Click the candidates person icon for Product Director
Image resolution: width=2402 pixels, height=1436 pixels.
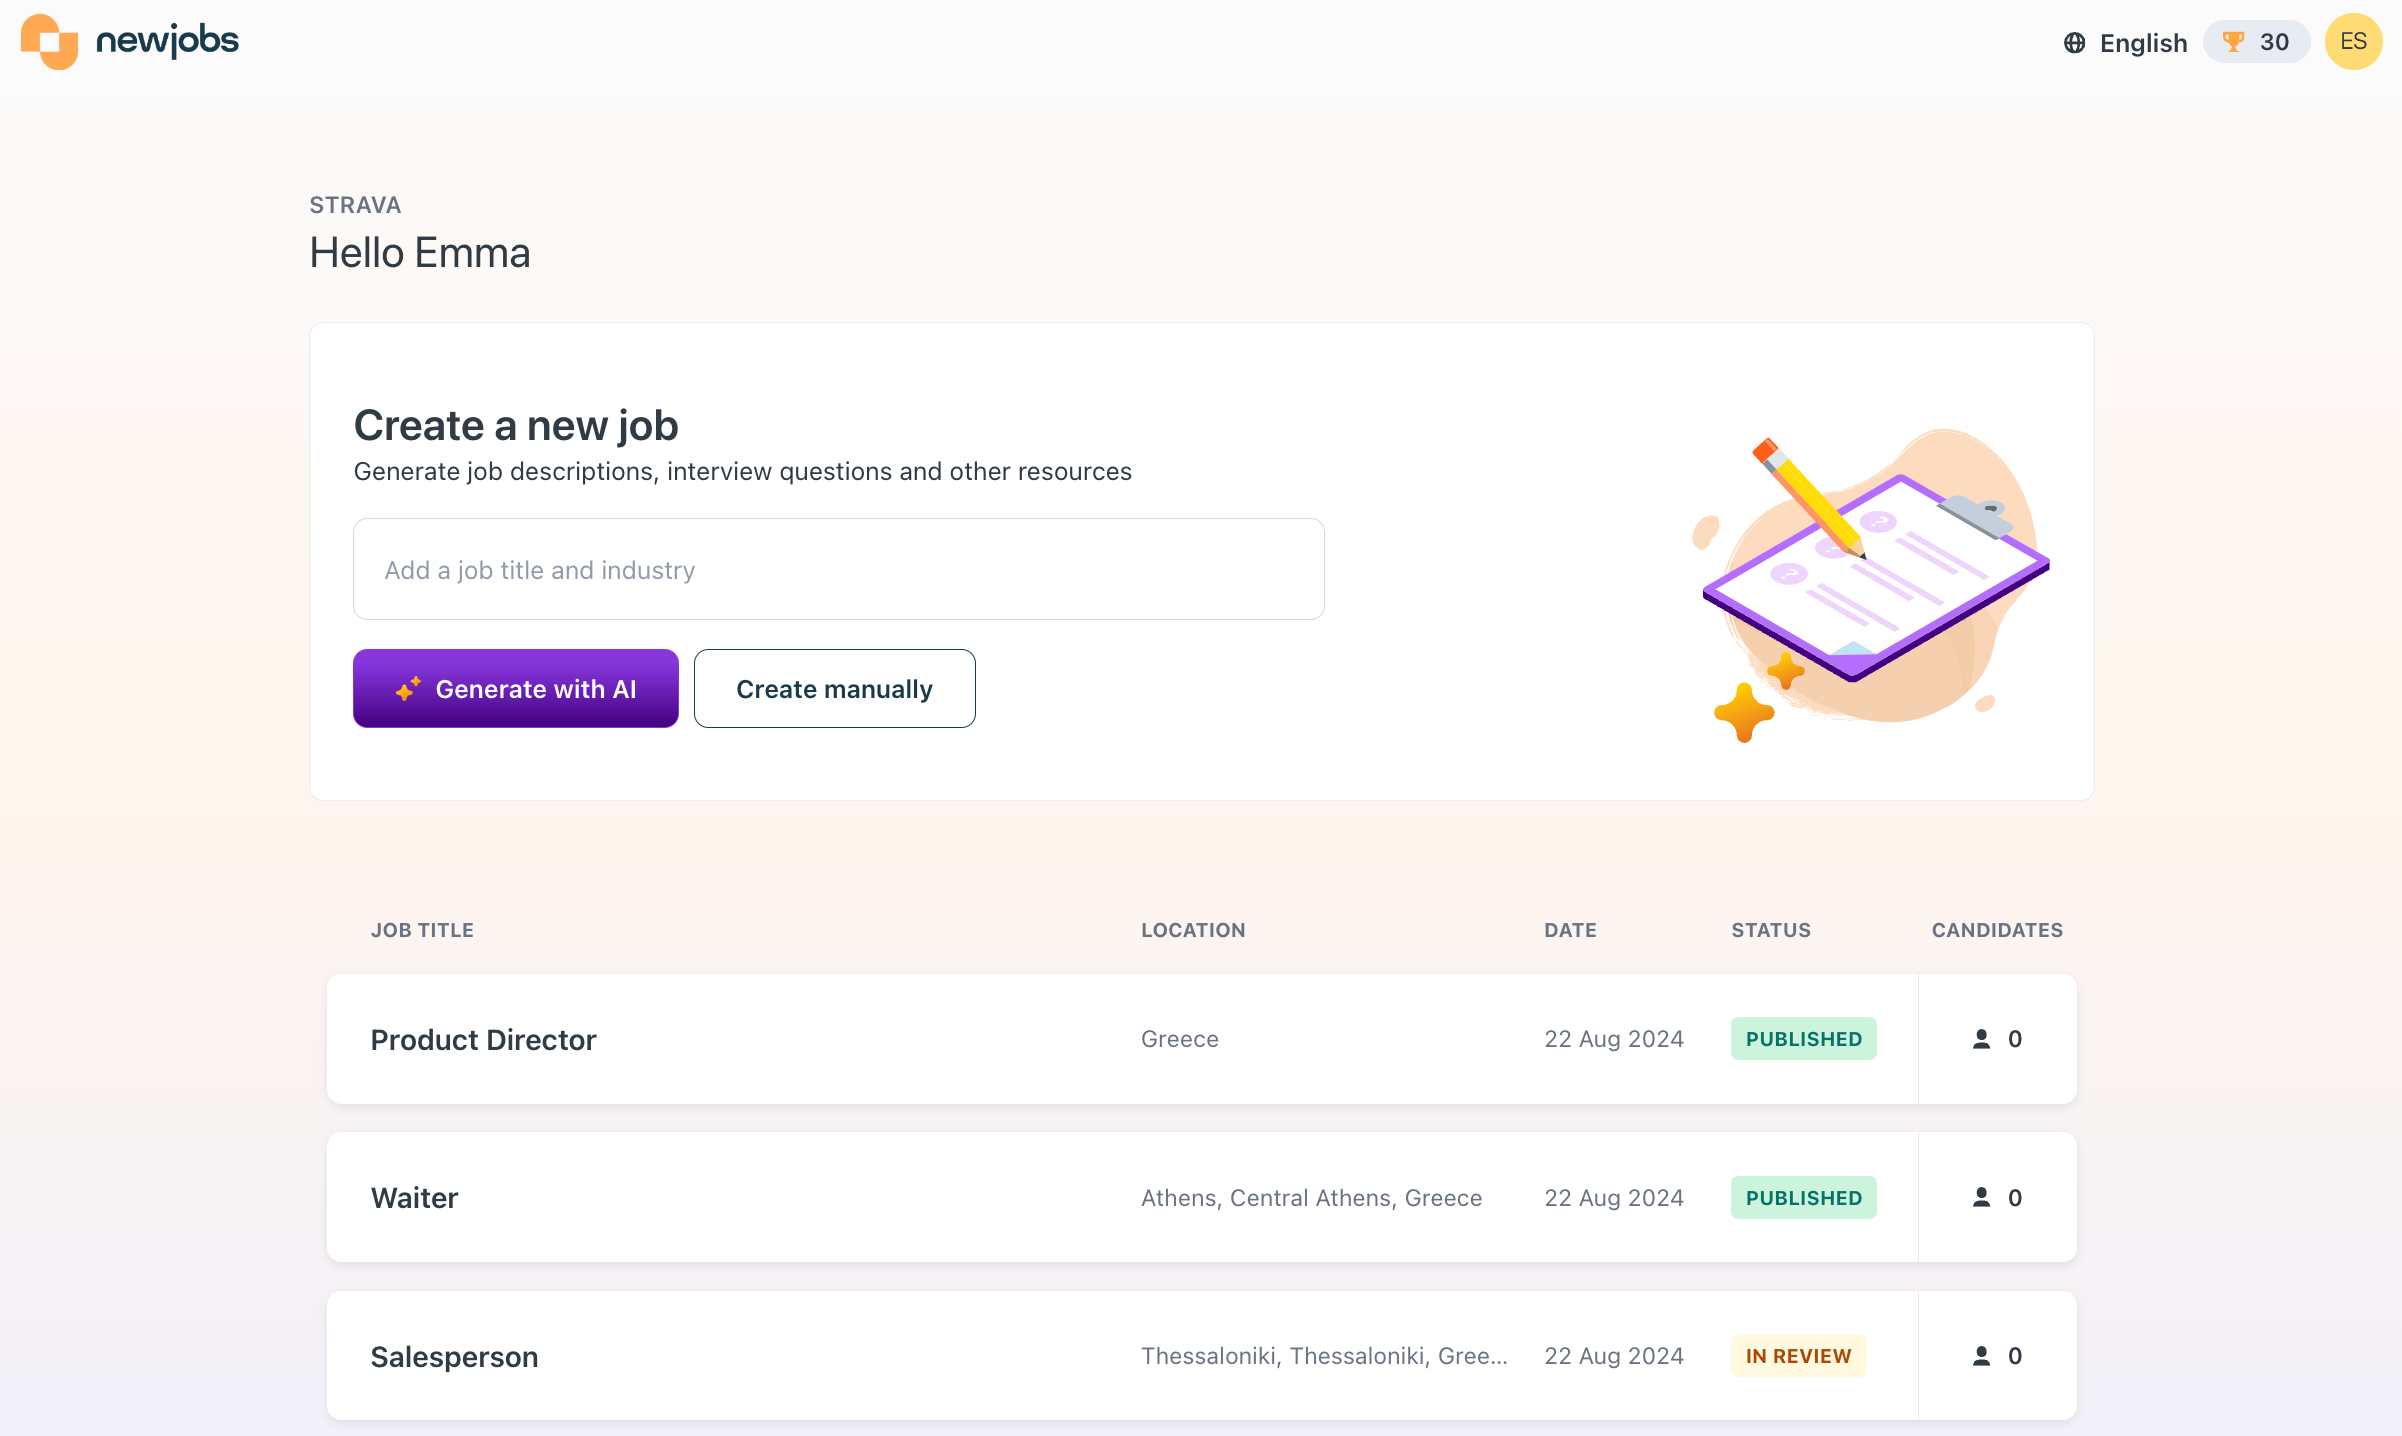click(1981, 1039)
